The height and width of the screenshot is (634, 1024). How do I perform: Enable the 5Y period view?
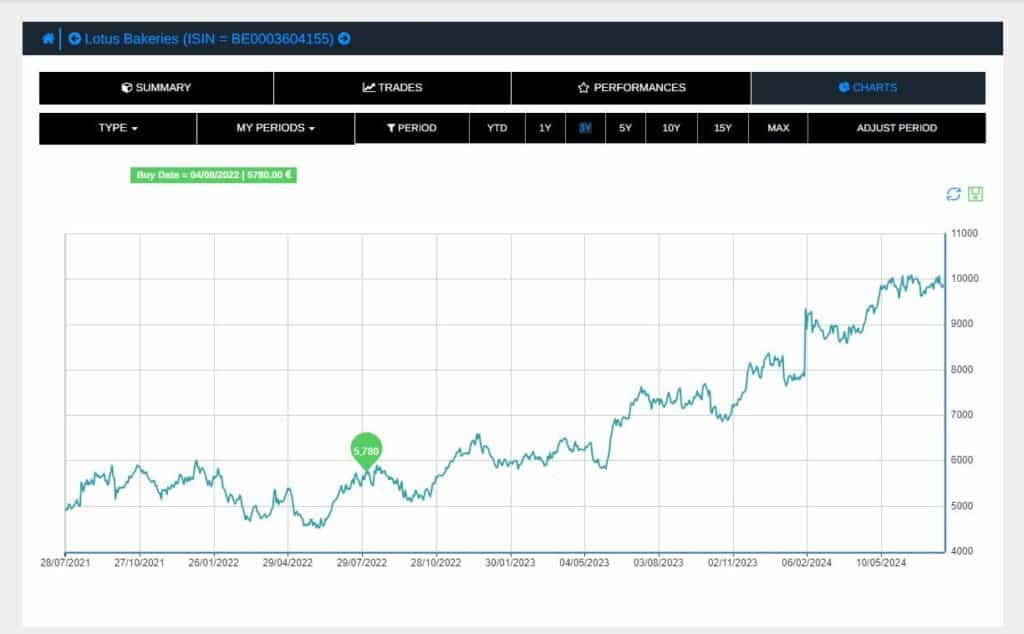(x=625, y=128)
